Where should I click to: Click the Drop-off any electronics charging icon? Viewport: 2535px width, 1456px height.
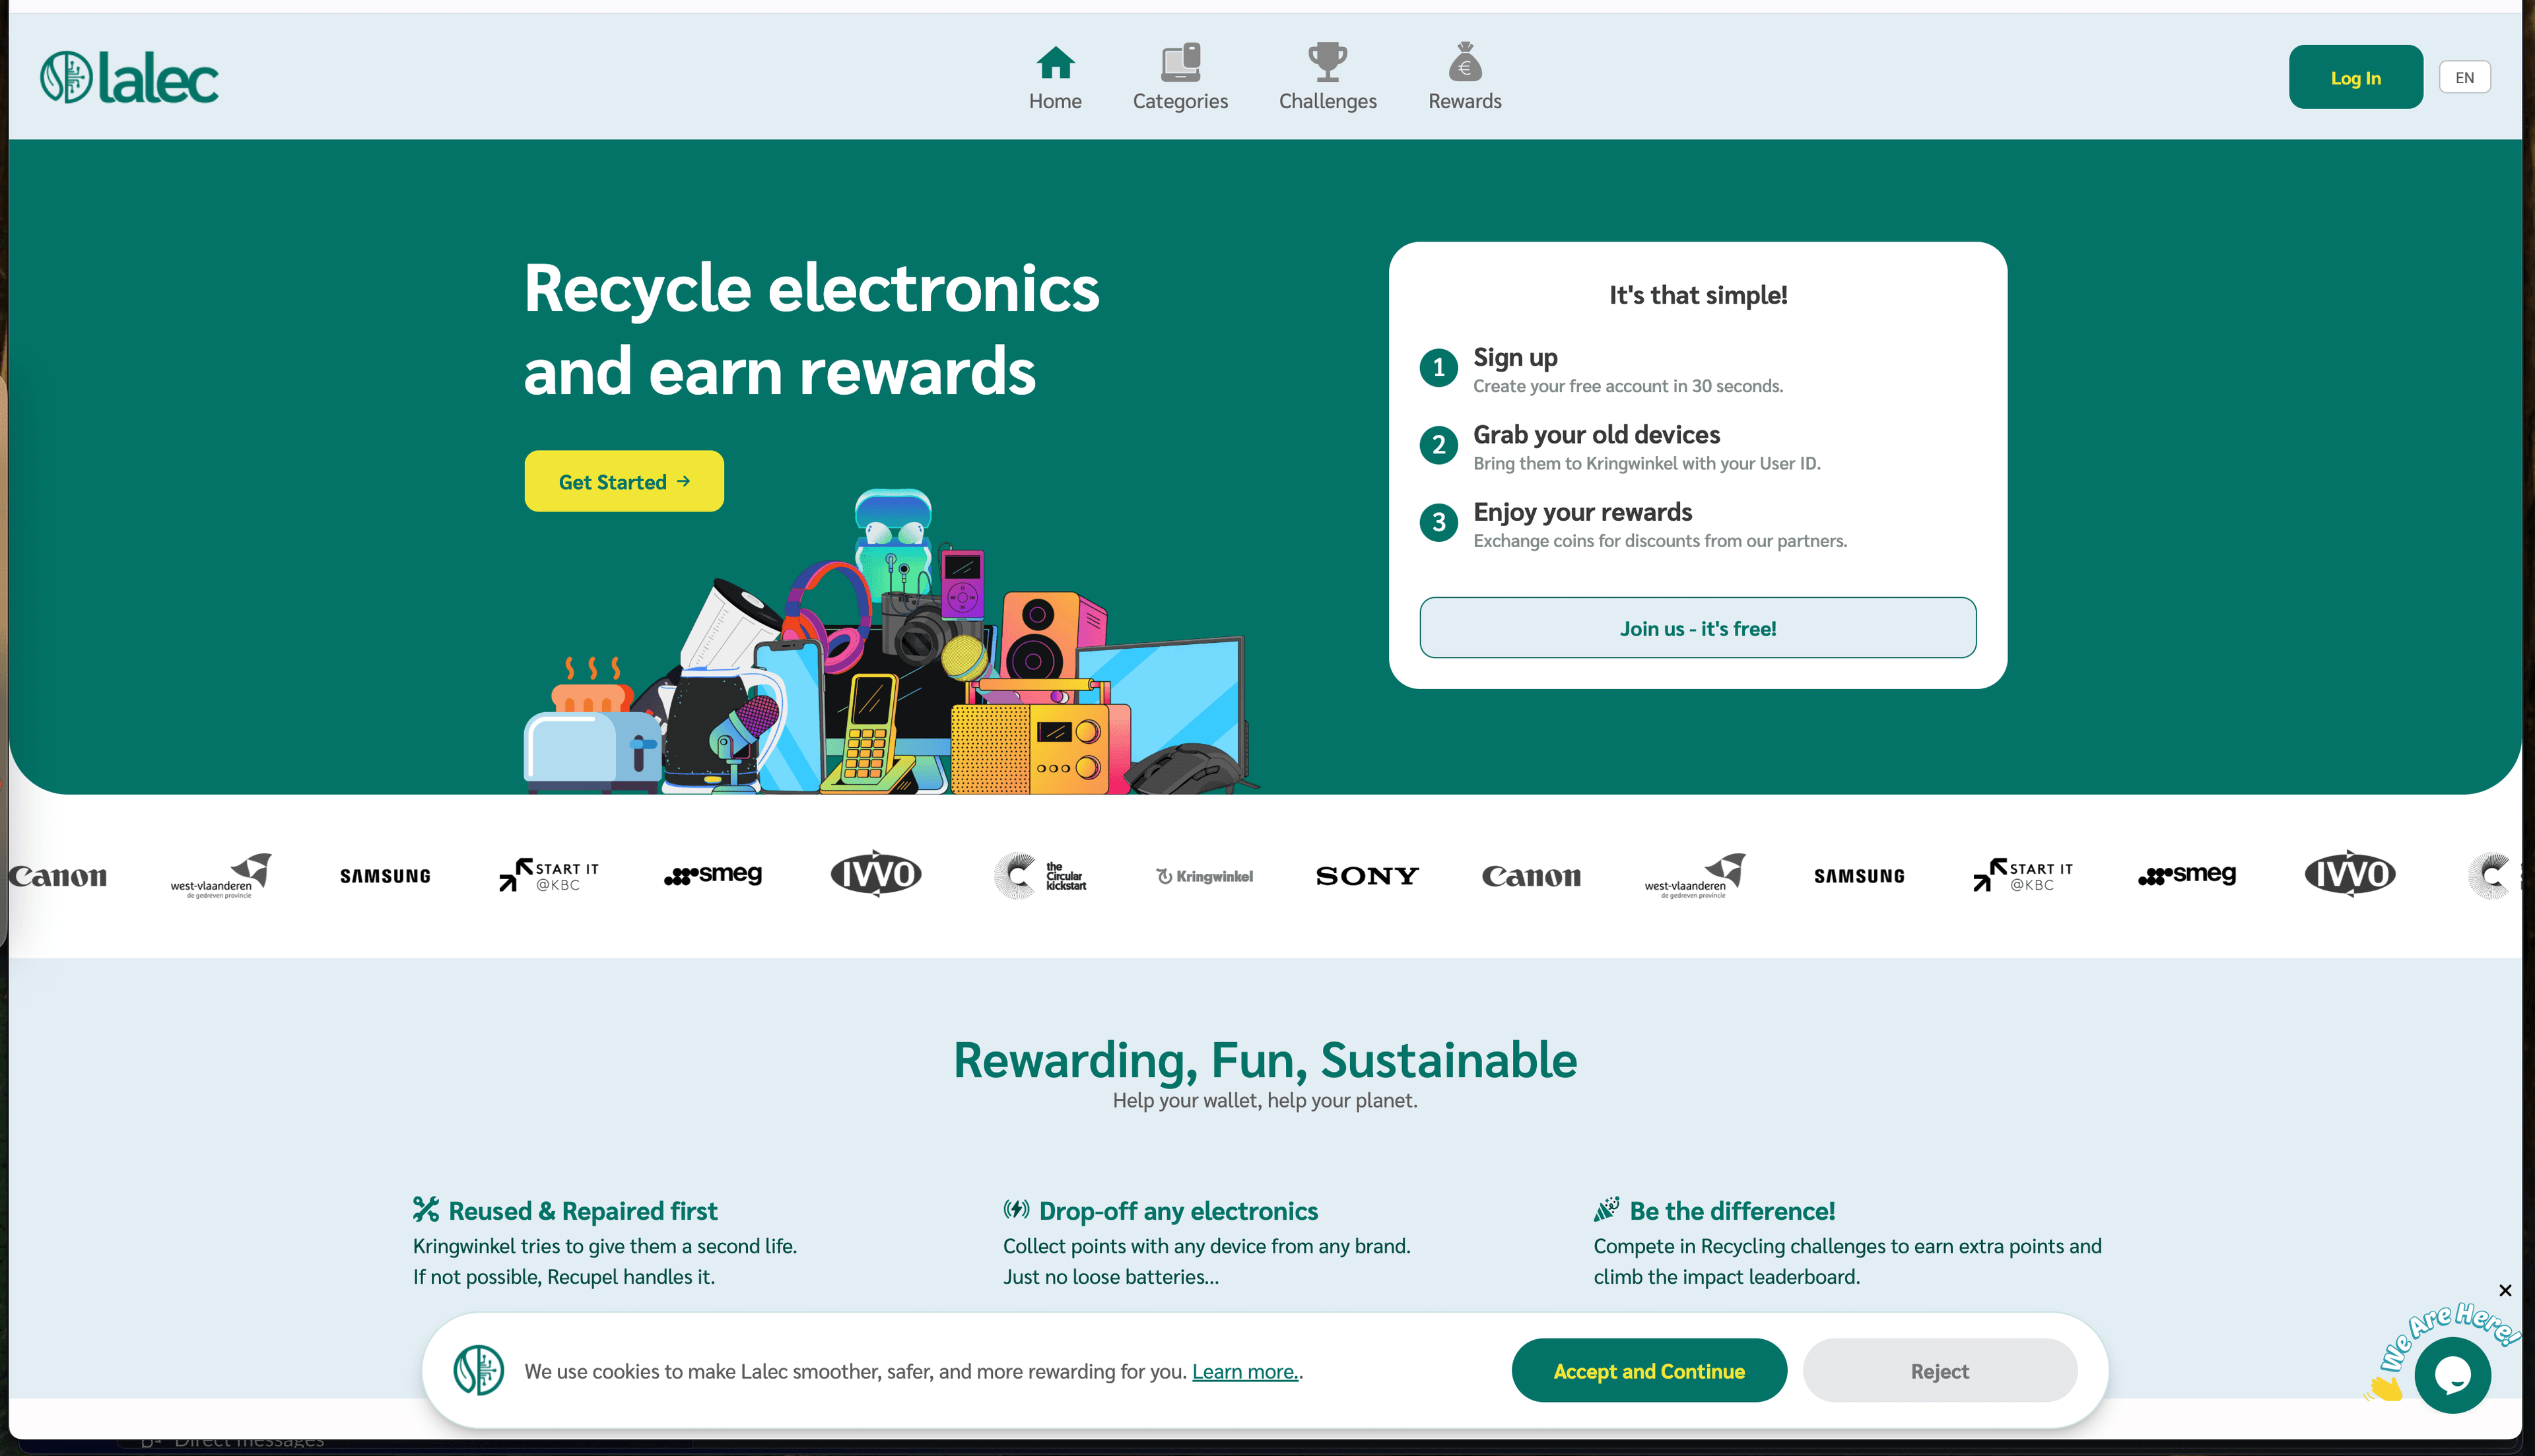pos(1016,1209)
